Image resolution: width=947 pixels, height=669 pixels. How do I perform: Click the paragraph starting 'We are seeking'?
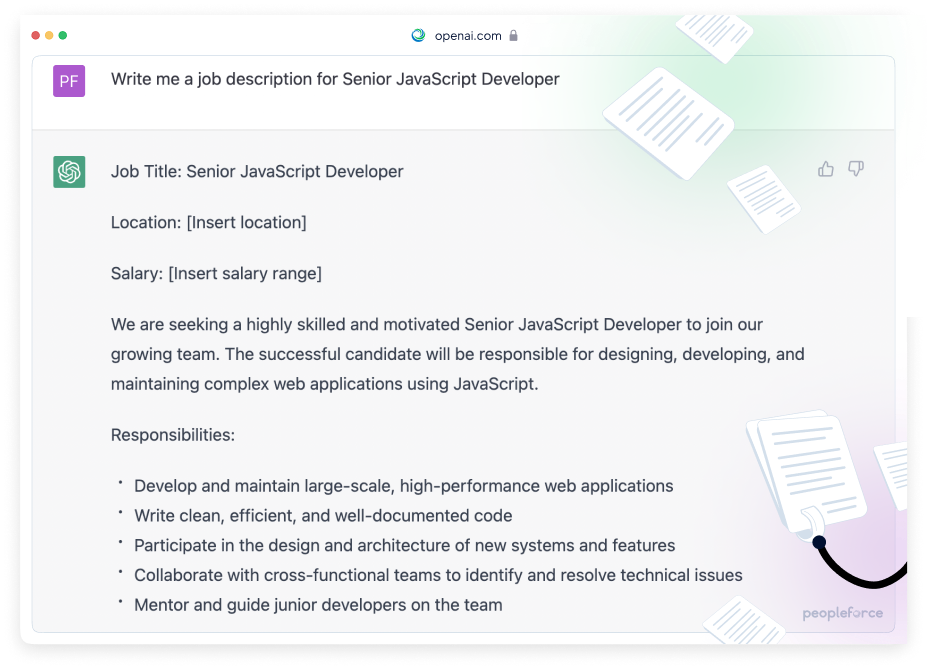coord(458,354)
